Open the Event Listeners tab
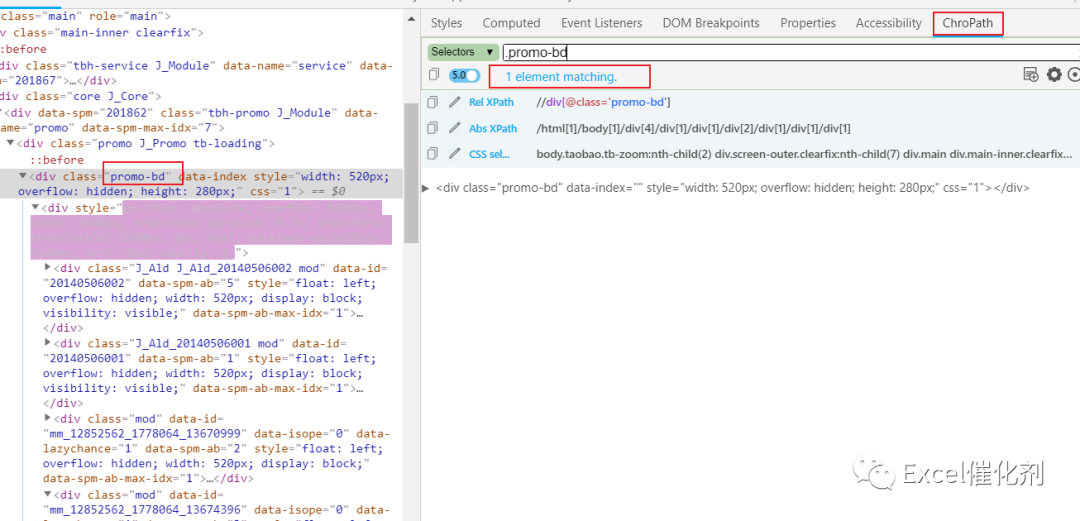The width and height of the screenshot is (1080, 521). click(601, 23)
